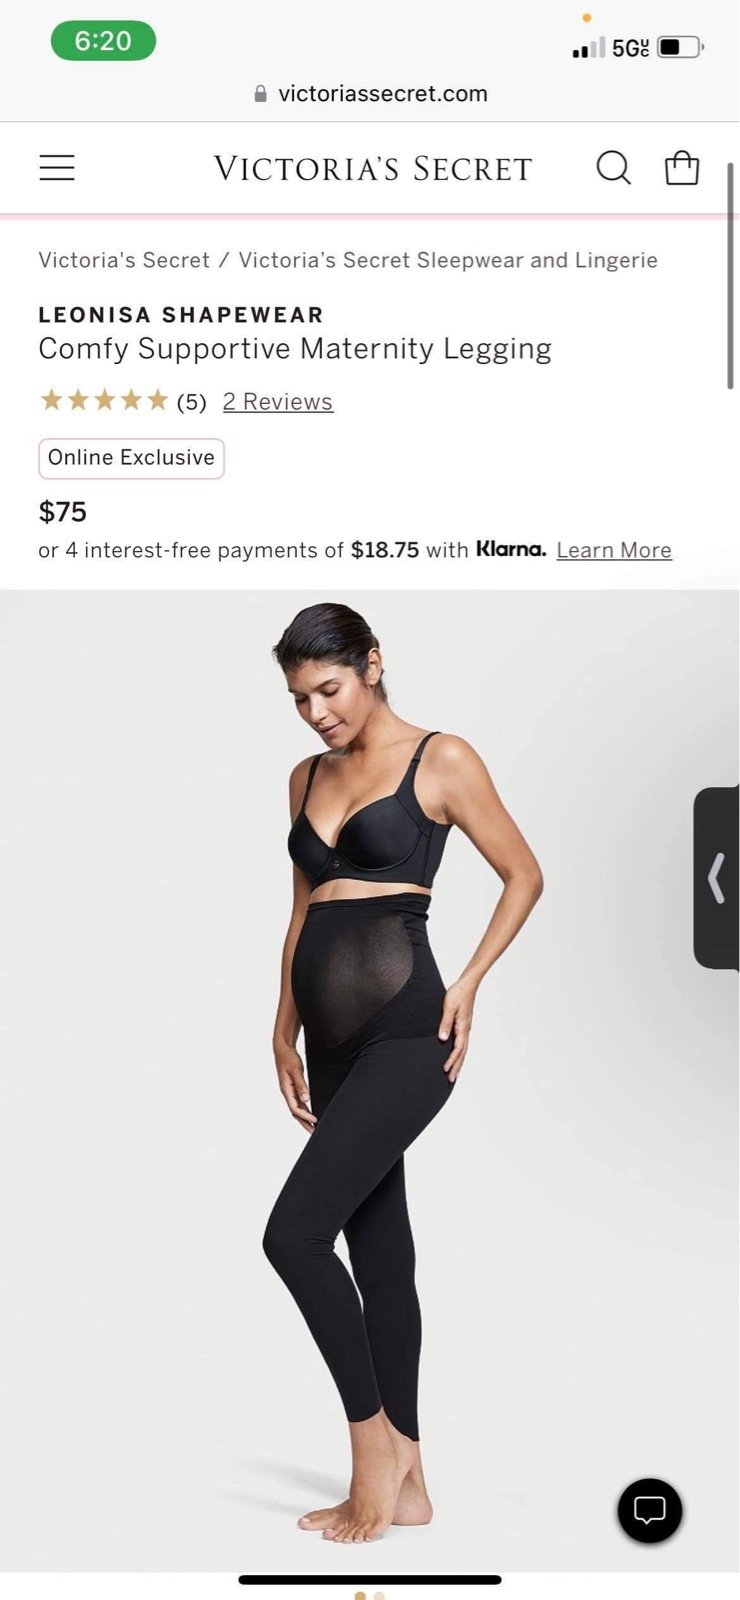
Task: Click Learn More about Klarna
Action: click(x=614, y=550)
